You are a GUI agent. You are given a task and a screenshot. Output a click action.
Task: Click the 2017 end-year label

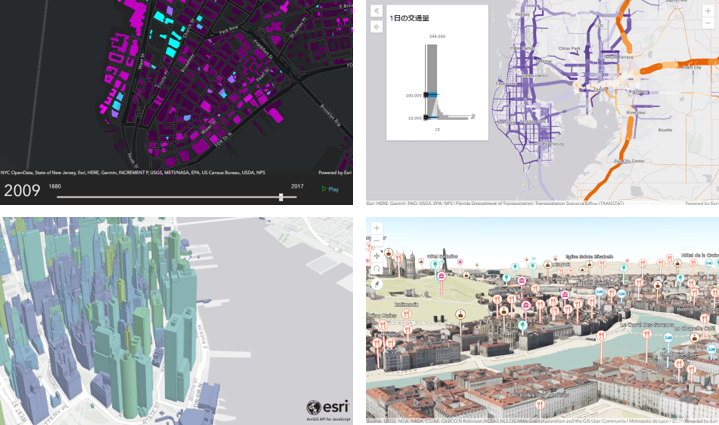pyautogui.click(x=297, y=186)
